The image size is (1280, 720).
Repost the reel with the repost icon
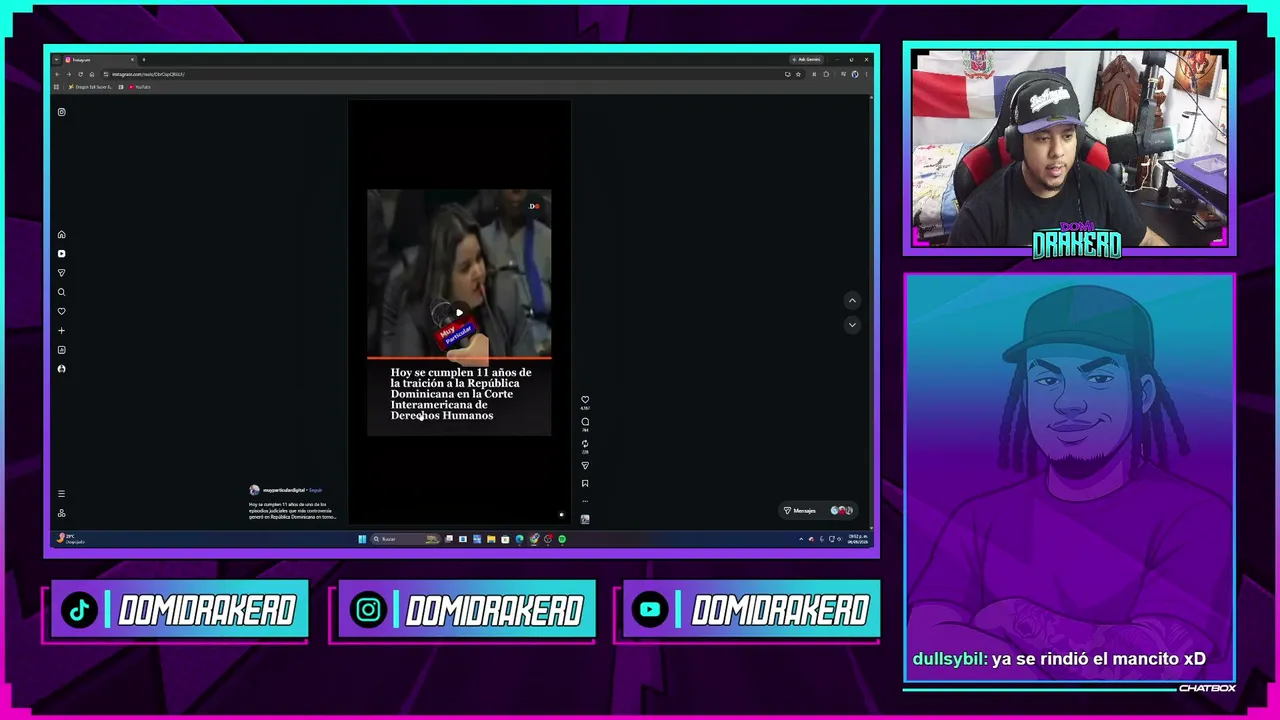click(x=585, y=444)
